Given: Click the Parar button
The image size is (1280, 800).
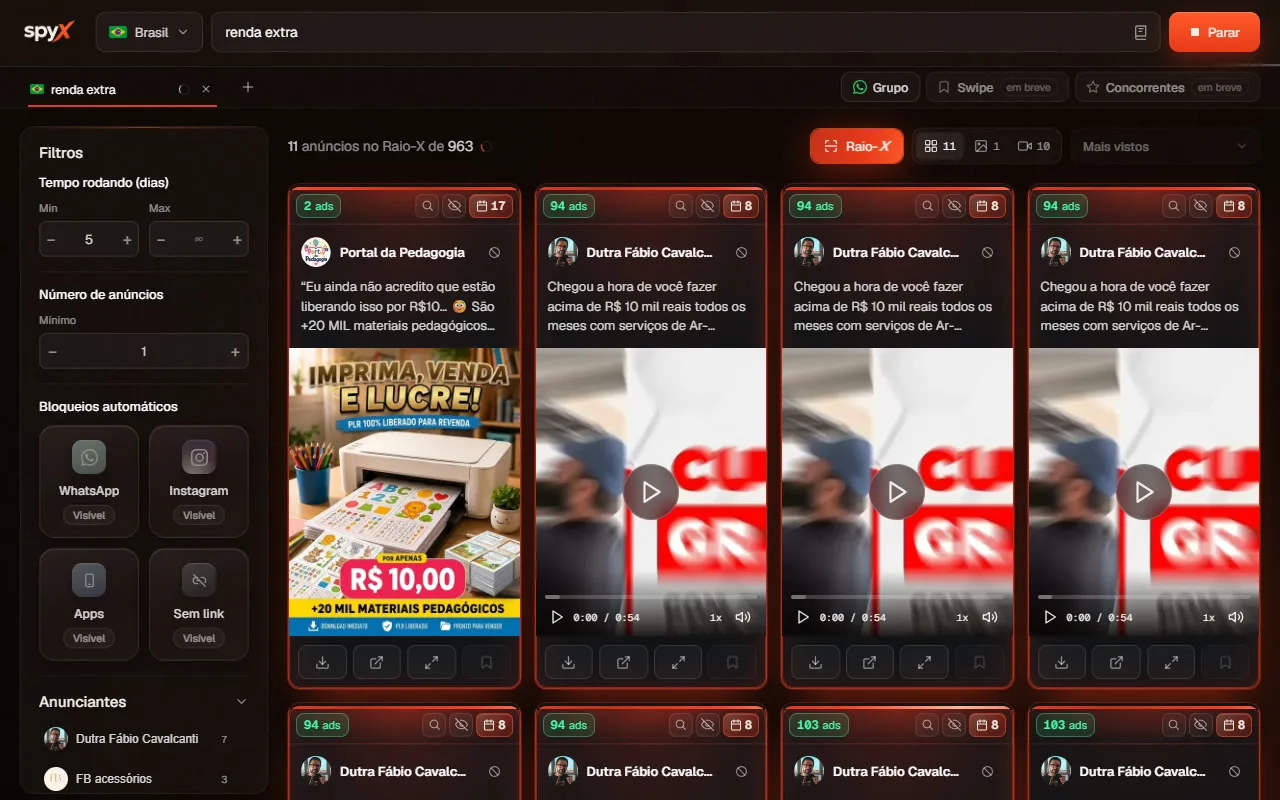Looking at the screenshot, I should 1214,32.
